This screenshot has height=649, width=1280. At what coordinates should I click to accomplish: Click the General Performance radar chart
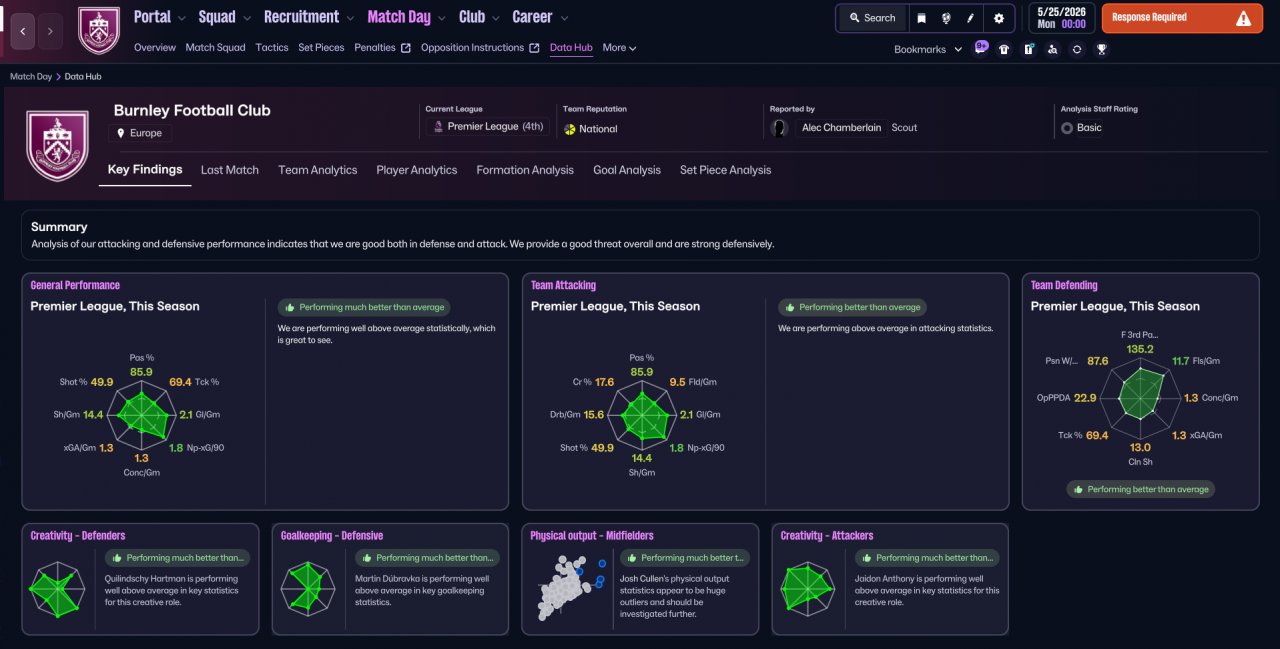[142, 414]
